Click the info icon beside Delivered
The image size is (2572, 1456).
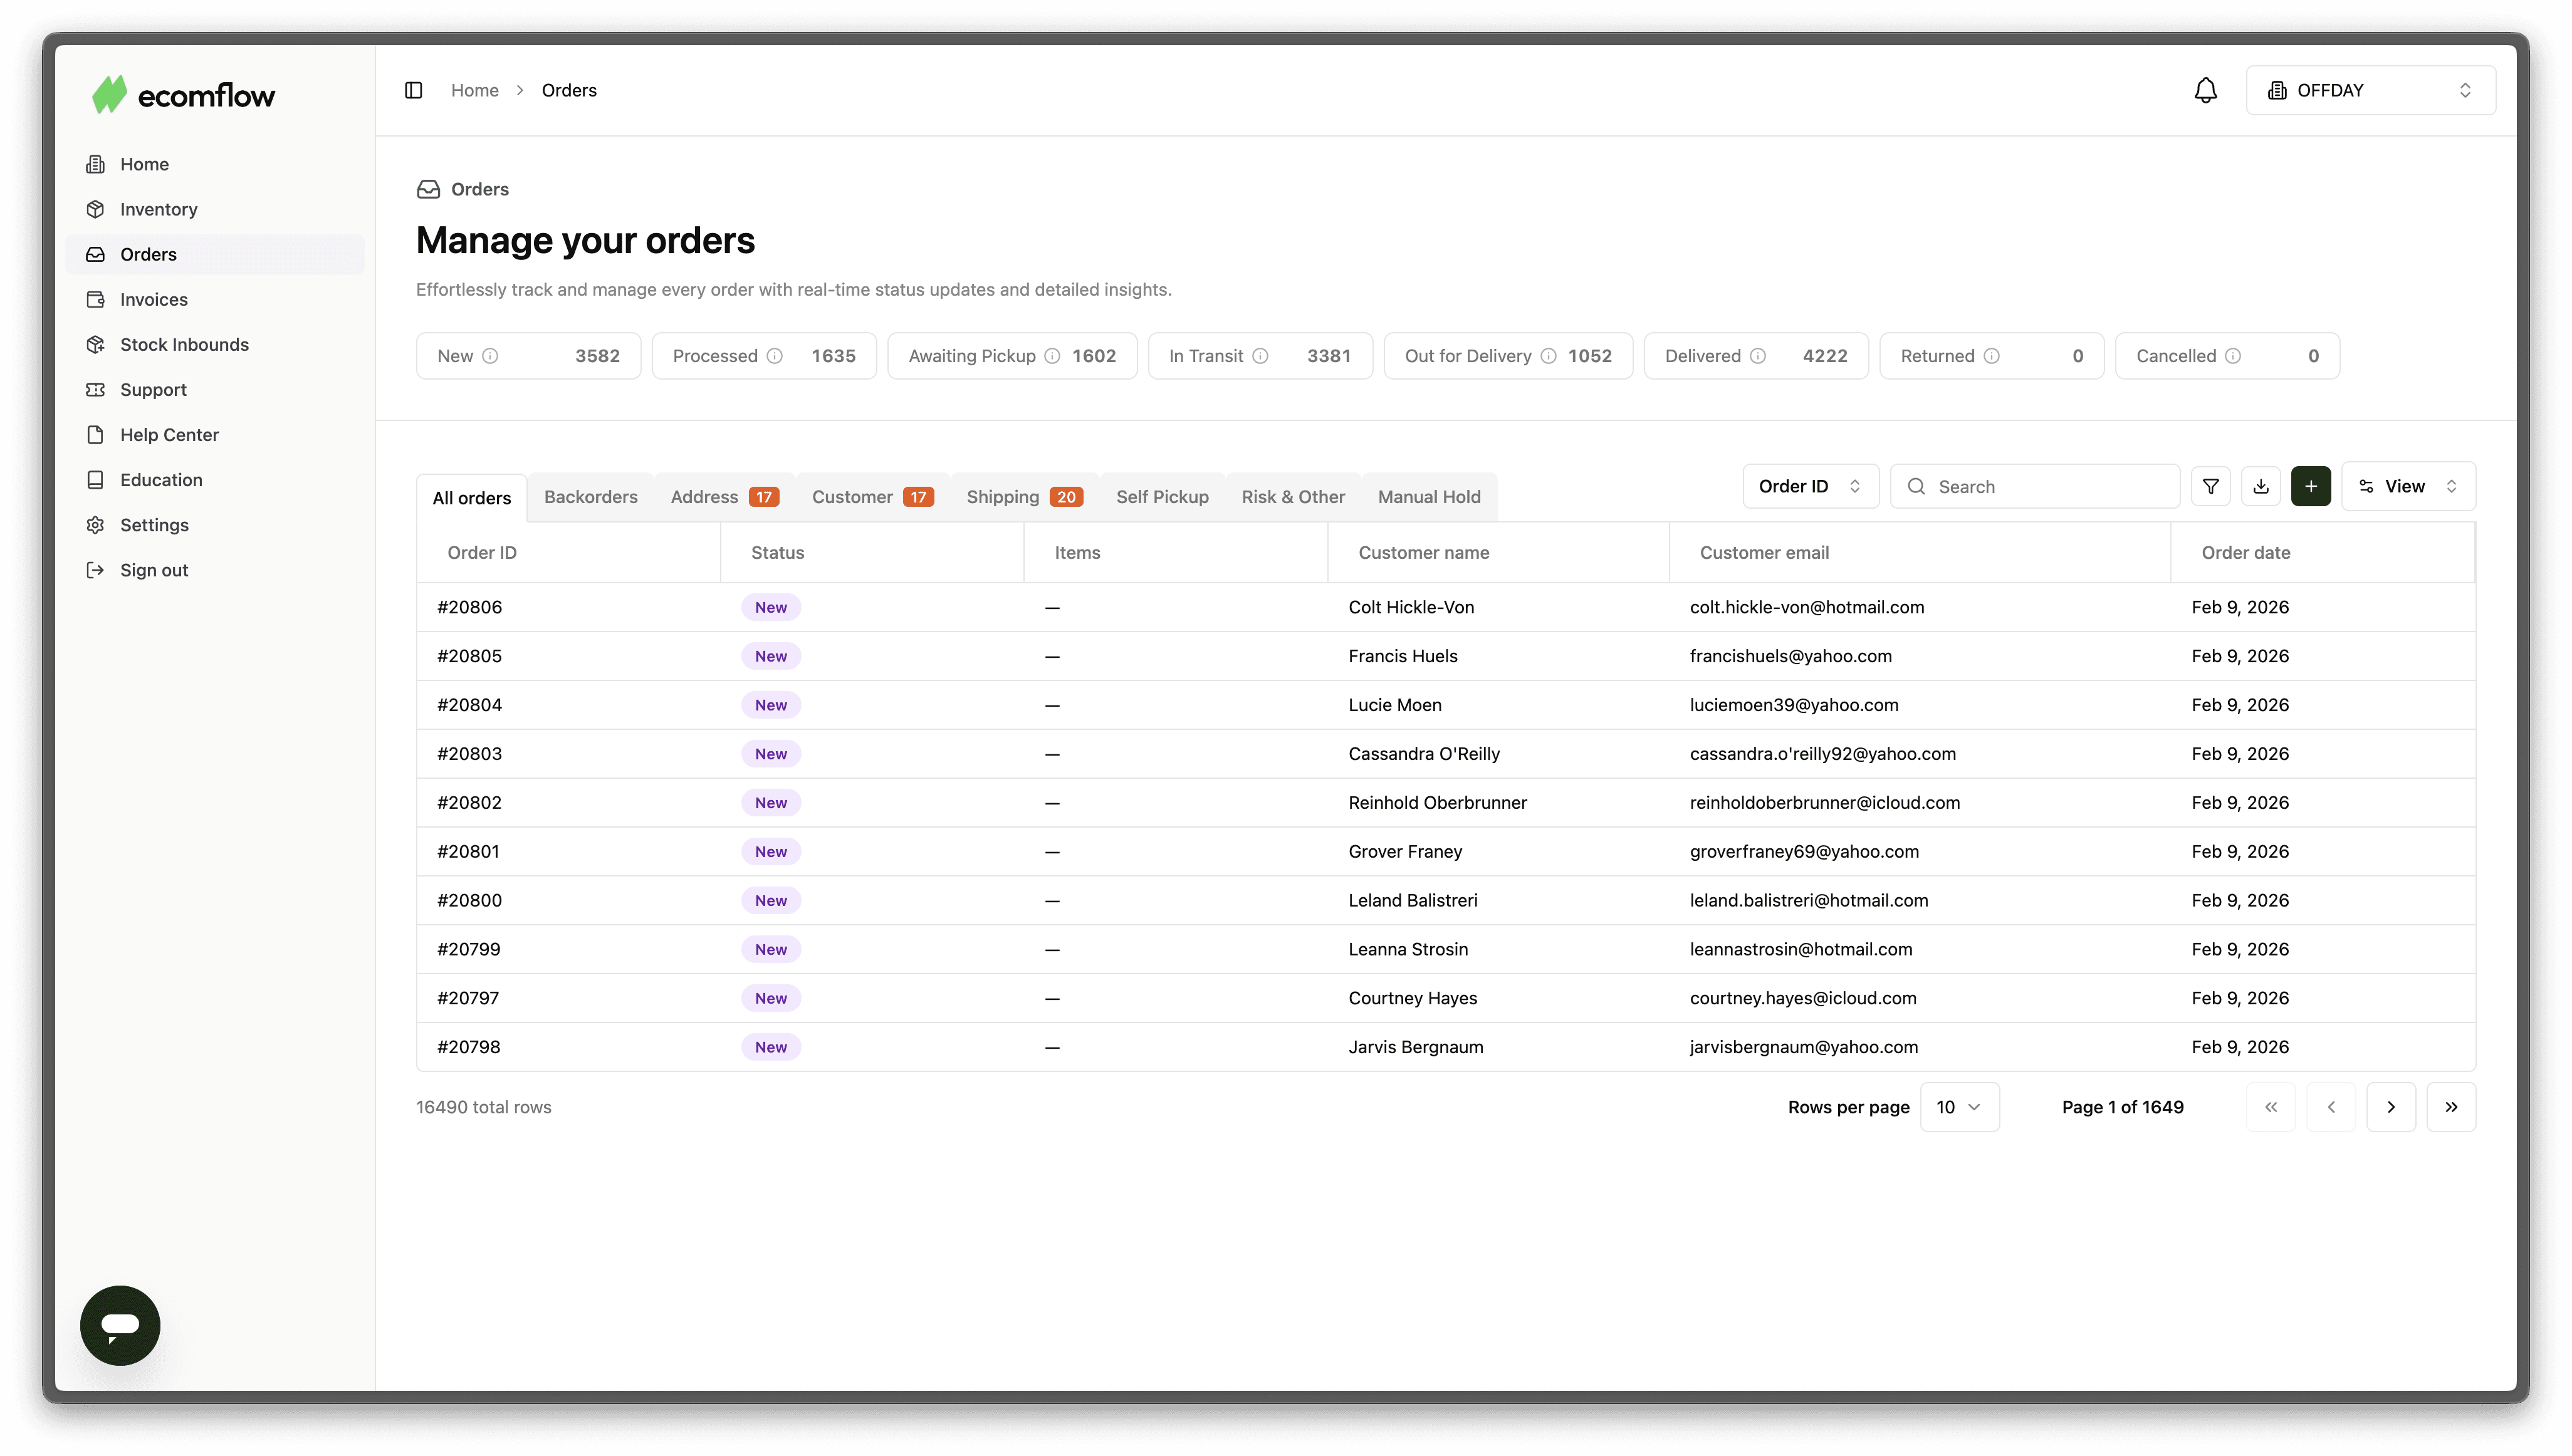pyautogui.click(x=1757, y=356)
